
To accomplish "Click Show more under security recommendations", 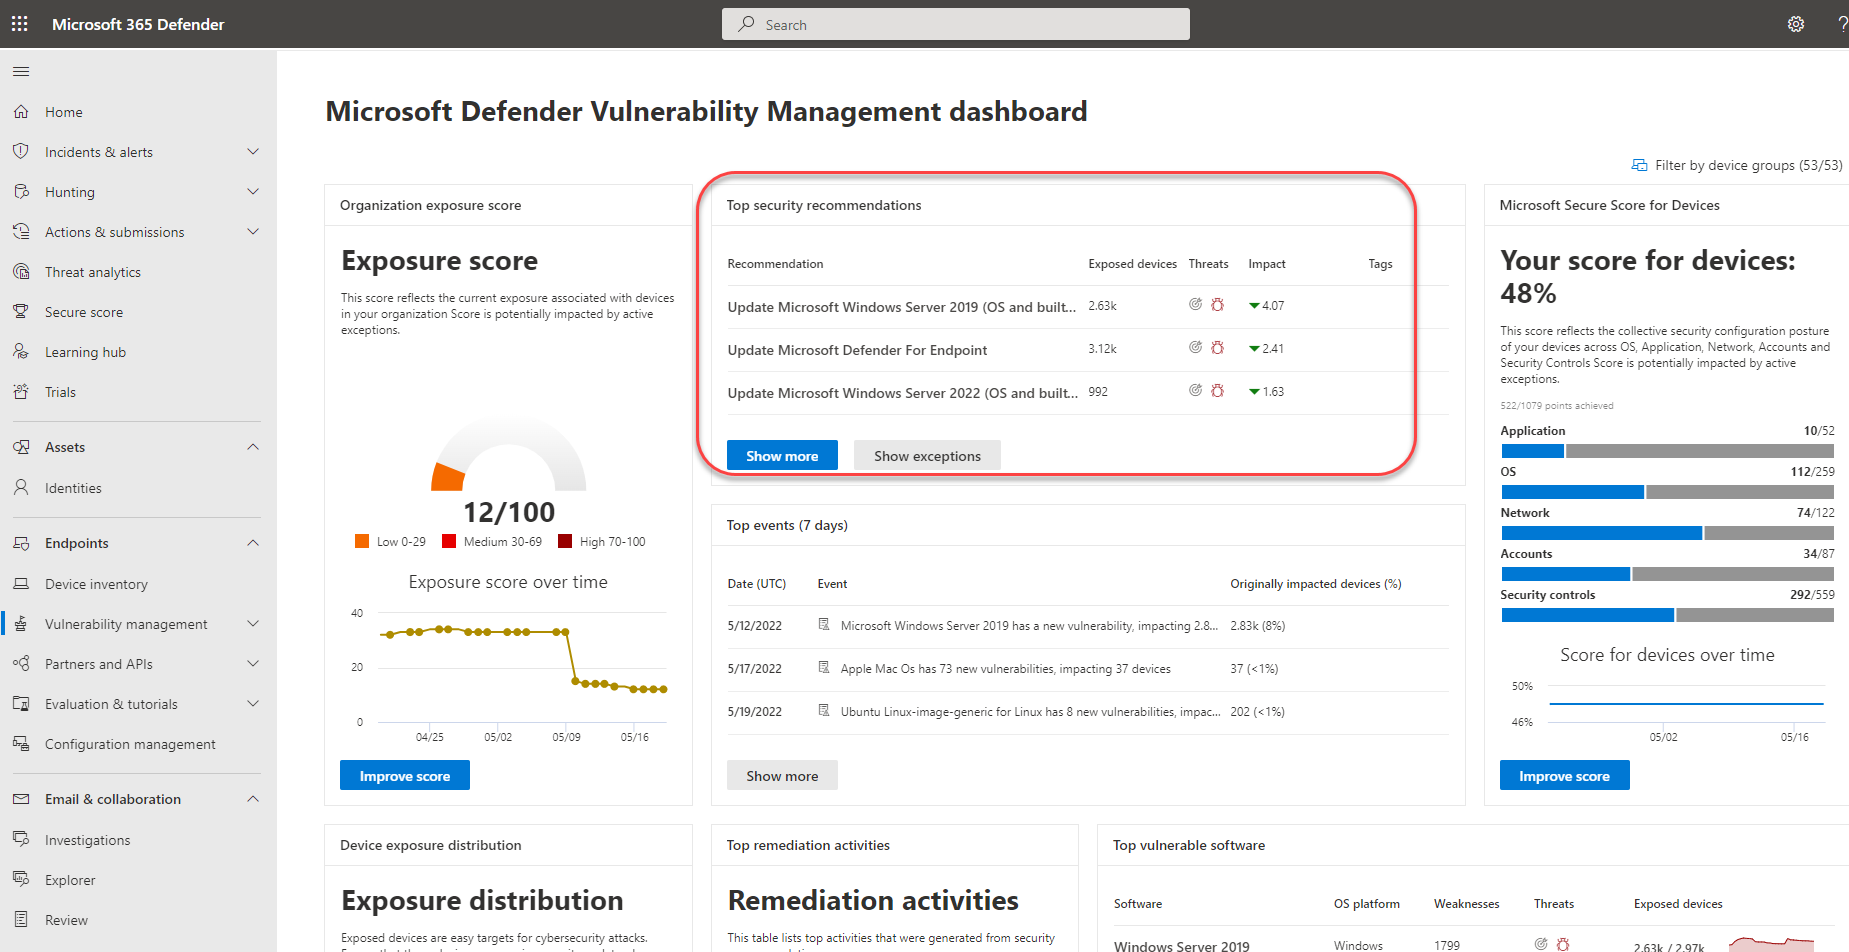I will (782, 455).
